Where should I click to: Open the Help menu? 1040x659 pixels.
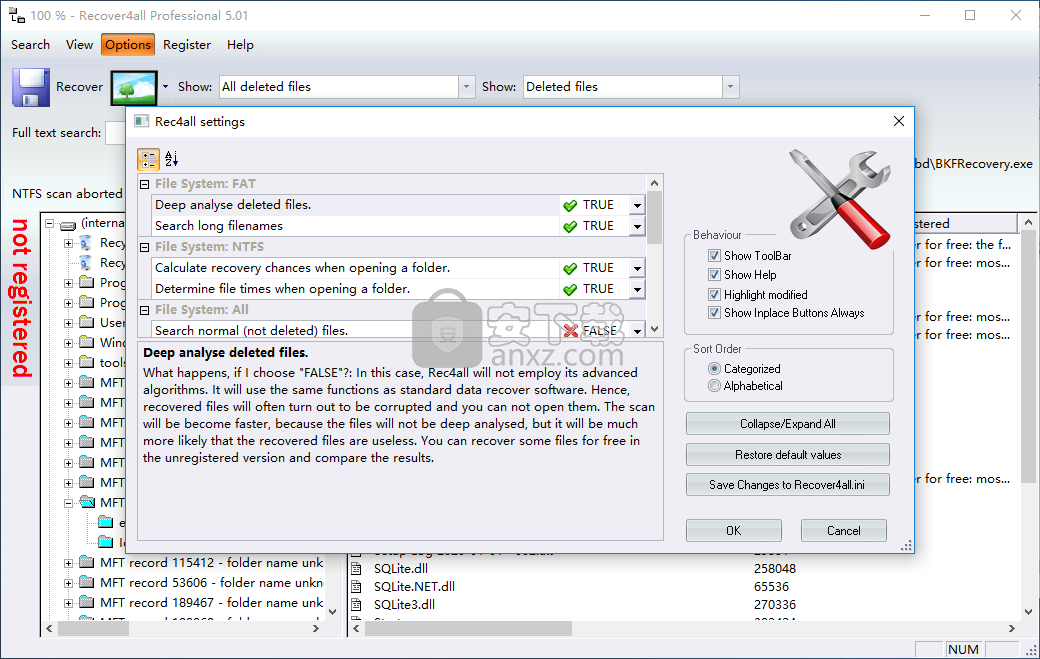(240, 45)
